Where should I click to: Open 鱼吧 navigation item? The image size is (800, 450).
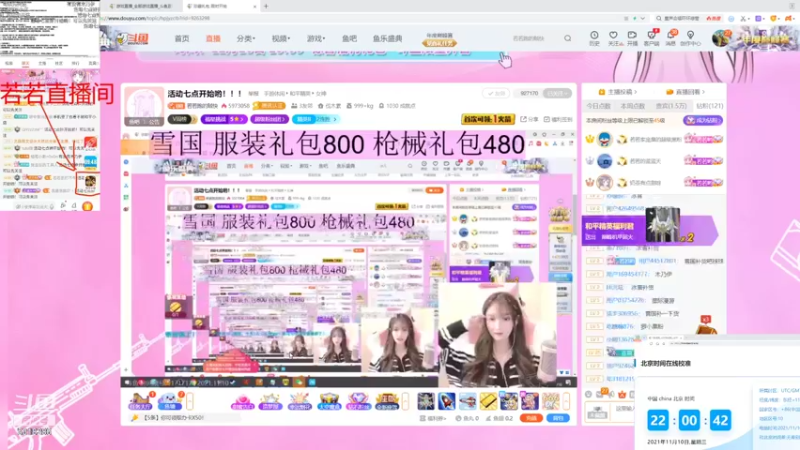(349, 39)
